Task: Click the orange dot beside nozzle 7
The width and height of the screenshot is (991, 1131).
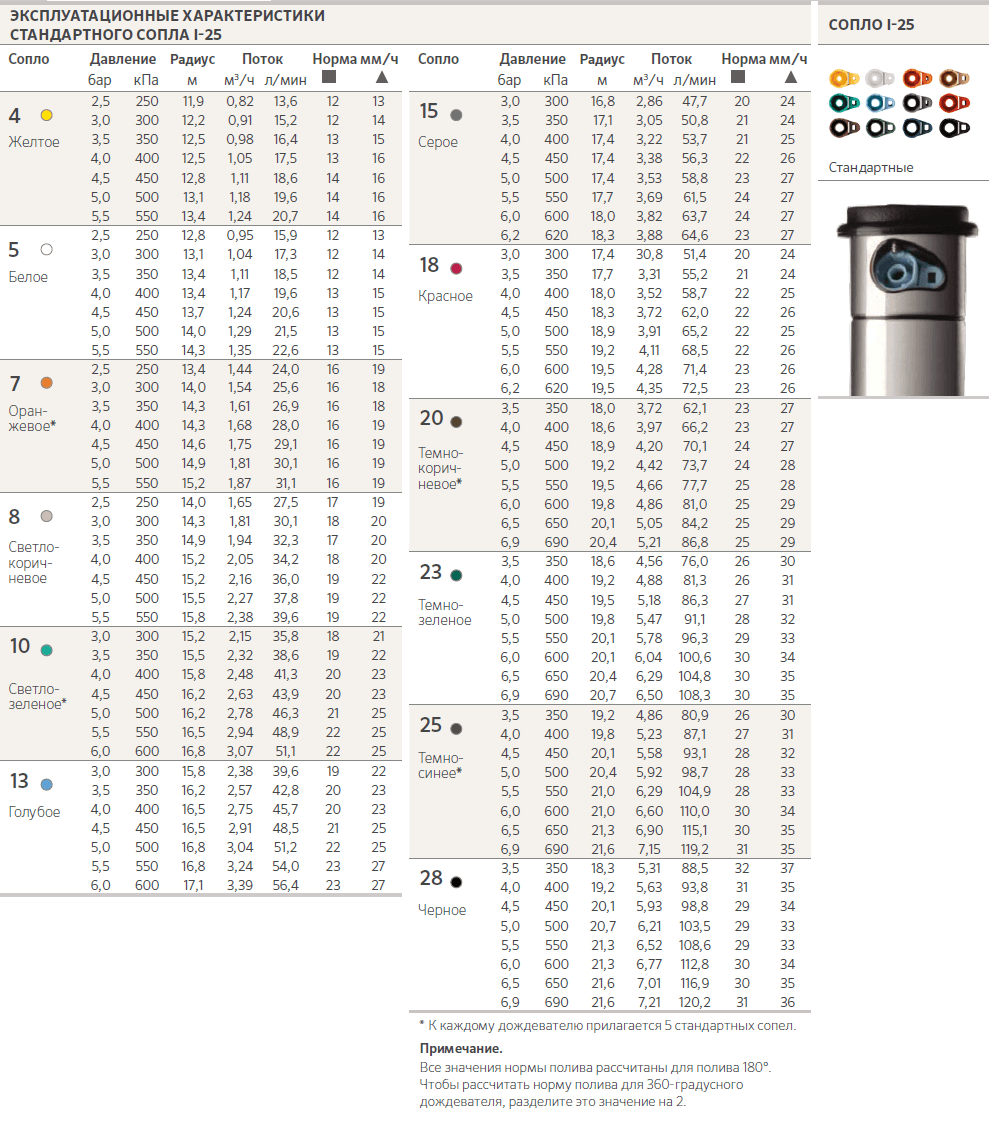Action: 46,383
